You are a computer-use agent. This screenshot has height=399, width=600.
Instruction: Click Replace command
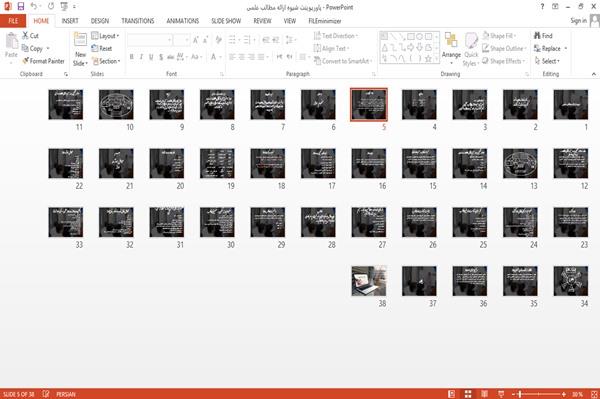pos(547,48)
